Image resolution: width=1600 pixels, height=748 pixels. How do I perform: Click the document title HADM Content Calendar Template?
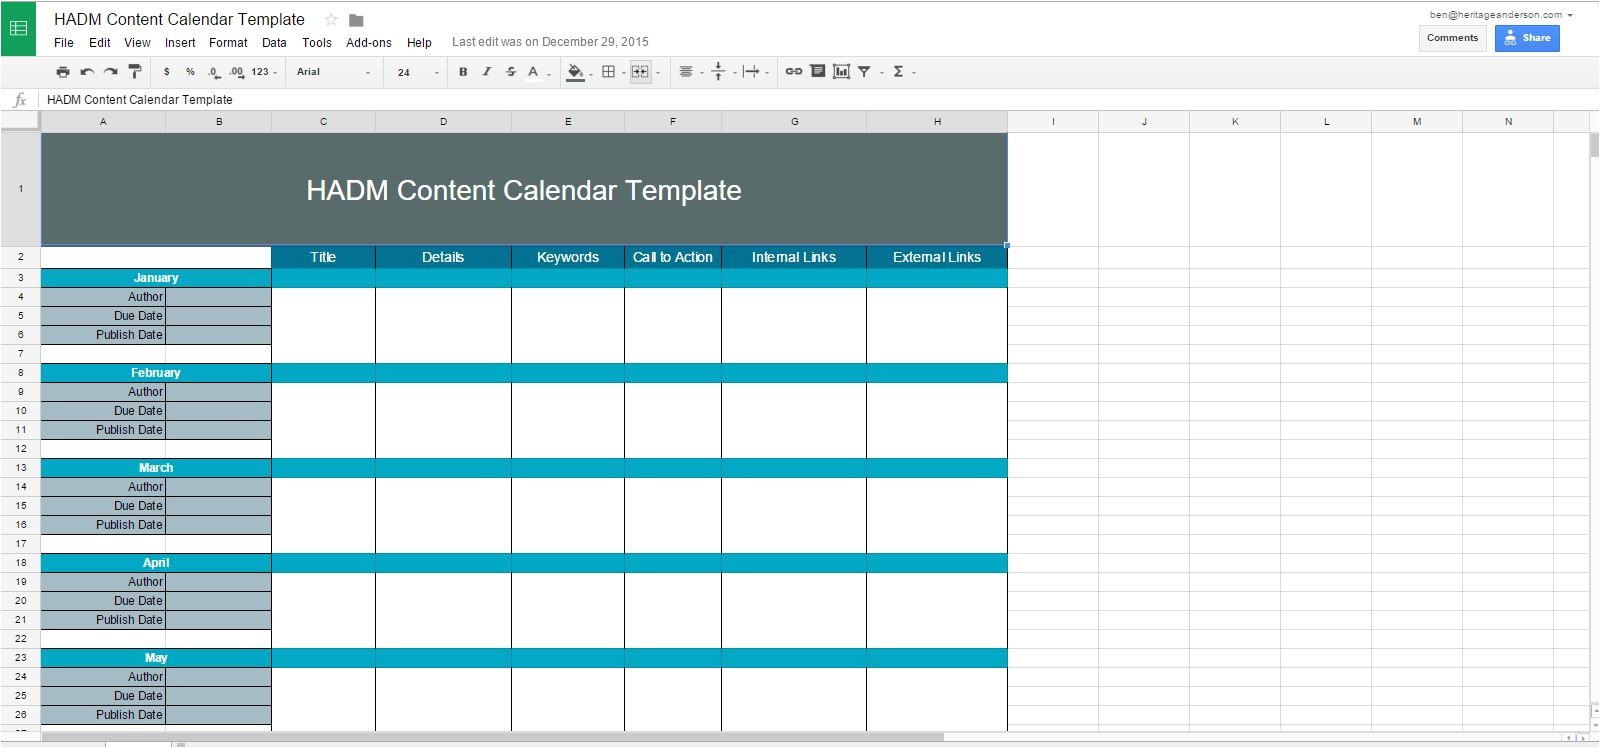(179, 19)
